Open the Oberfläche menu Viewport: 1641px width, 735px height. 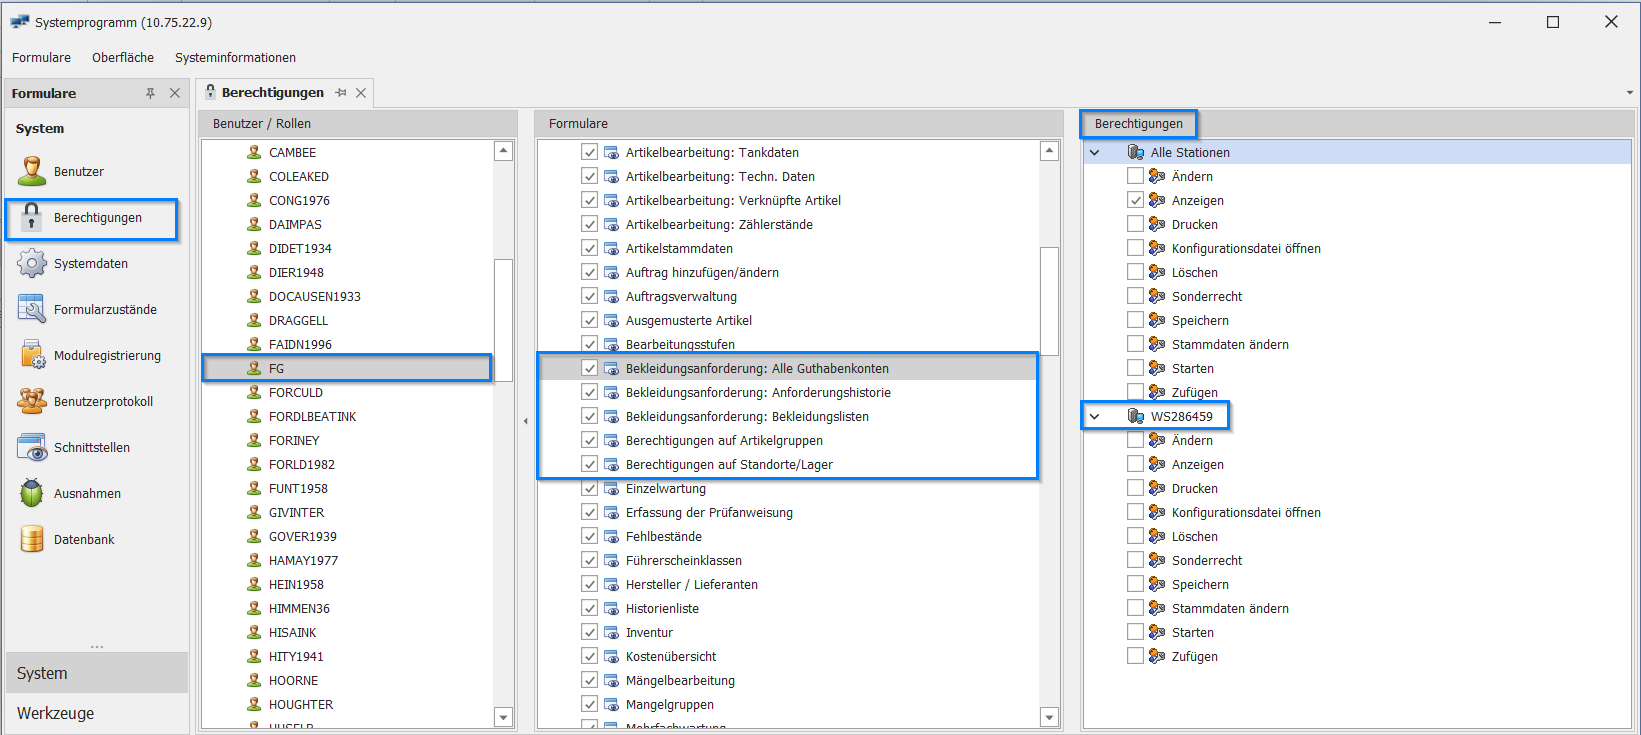click(123, 58)
